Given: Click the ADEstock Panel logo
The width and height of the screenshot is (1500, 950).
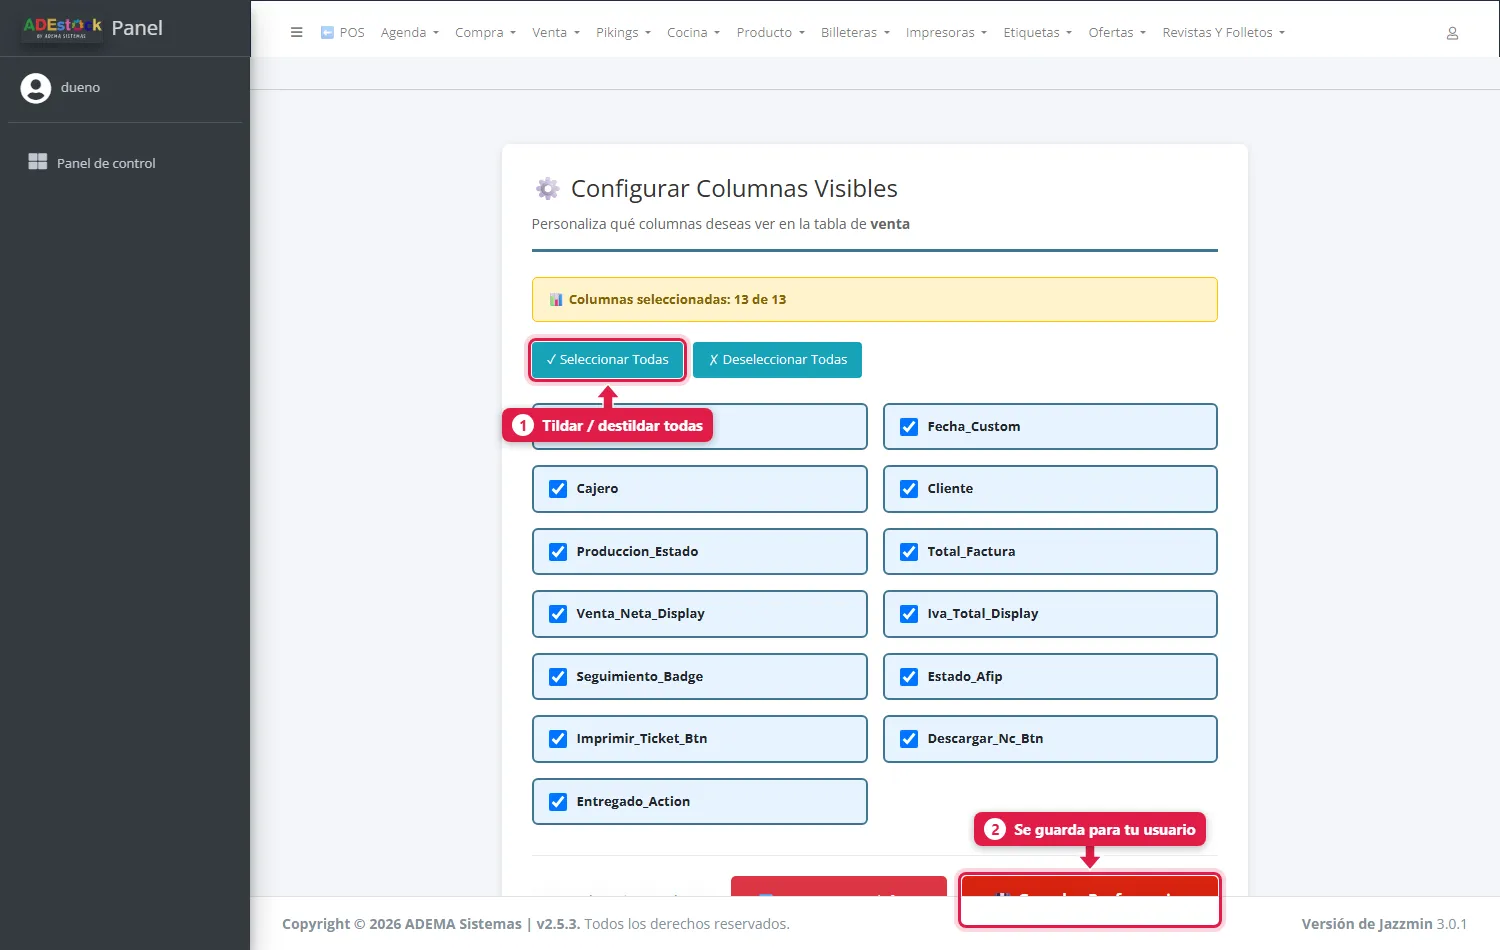Looking at the screenshot, I should [62, 28].
